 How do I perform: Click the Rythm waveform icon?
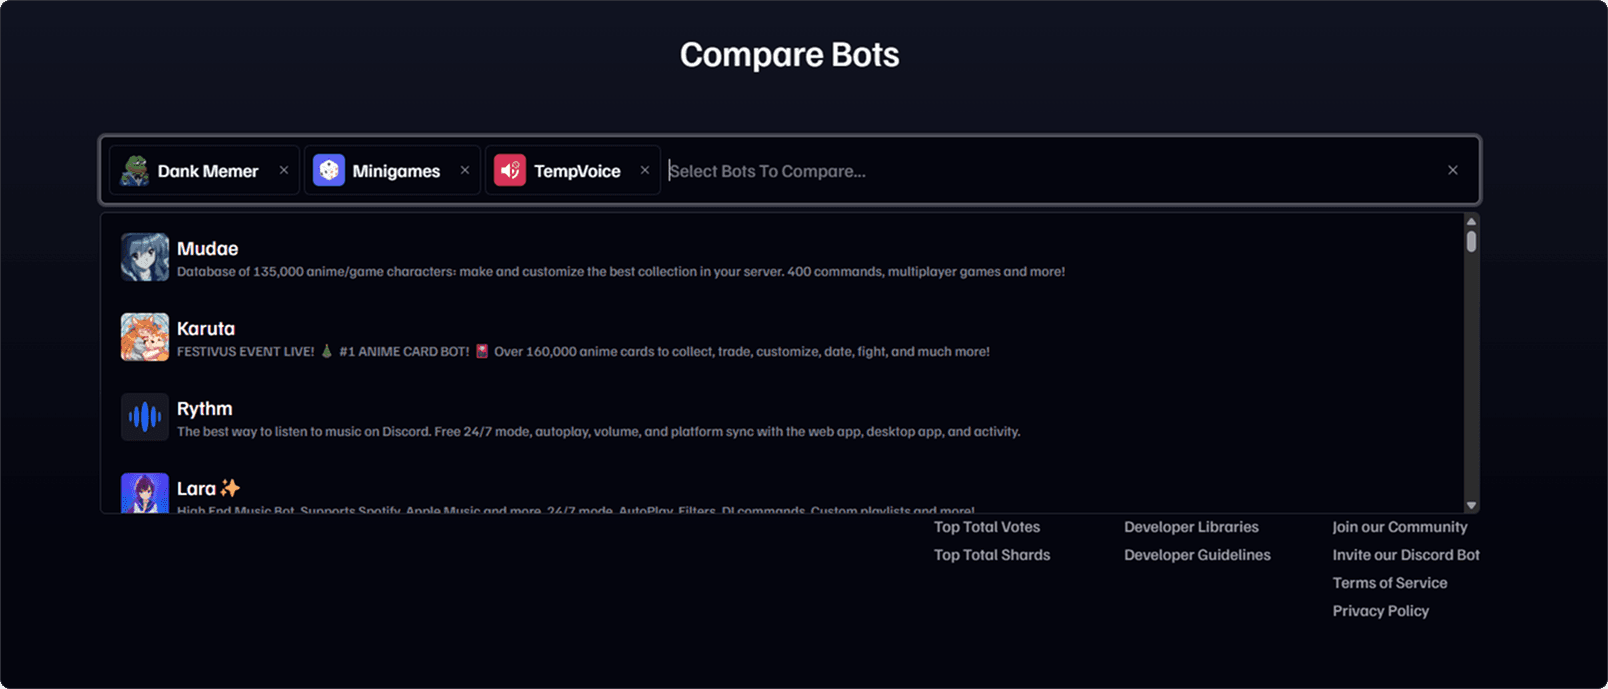pyautogui.click(x=145, y=417)
